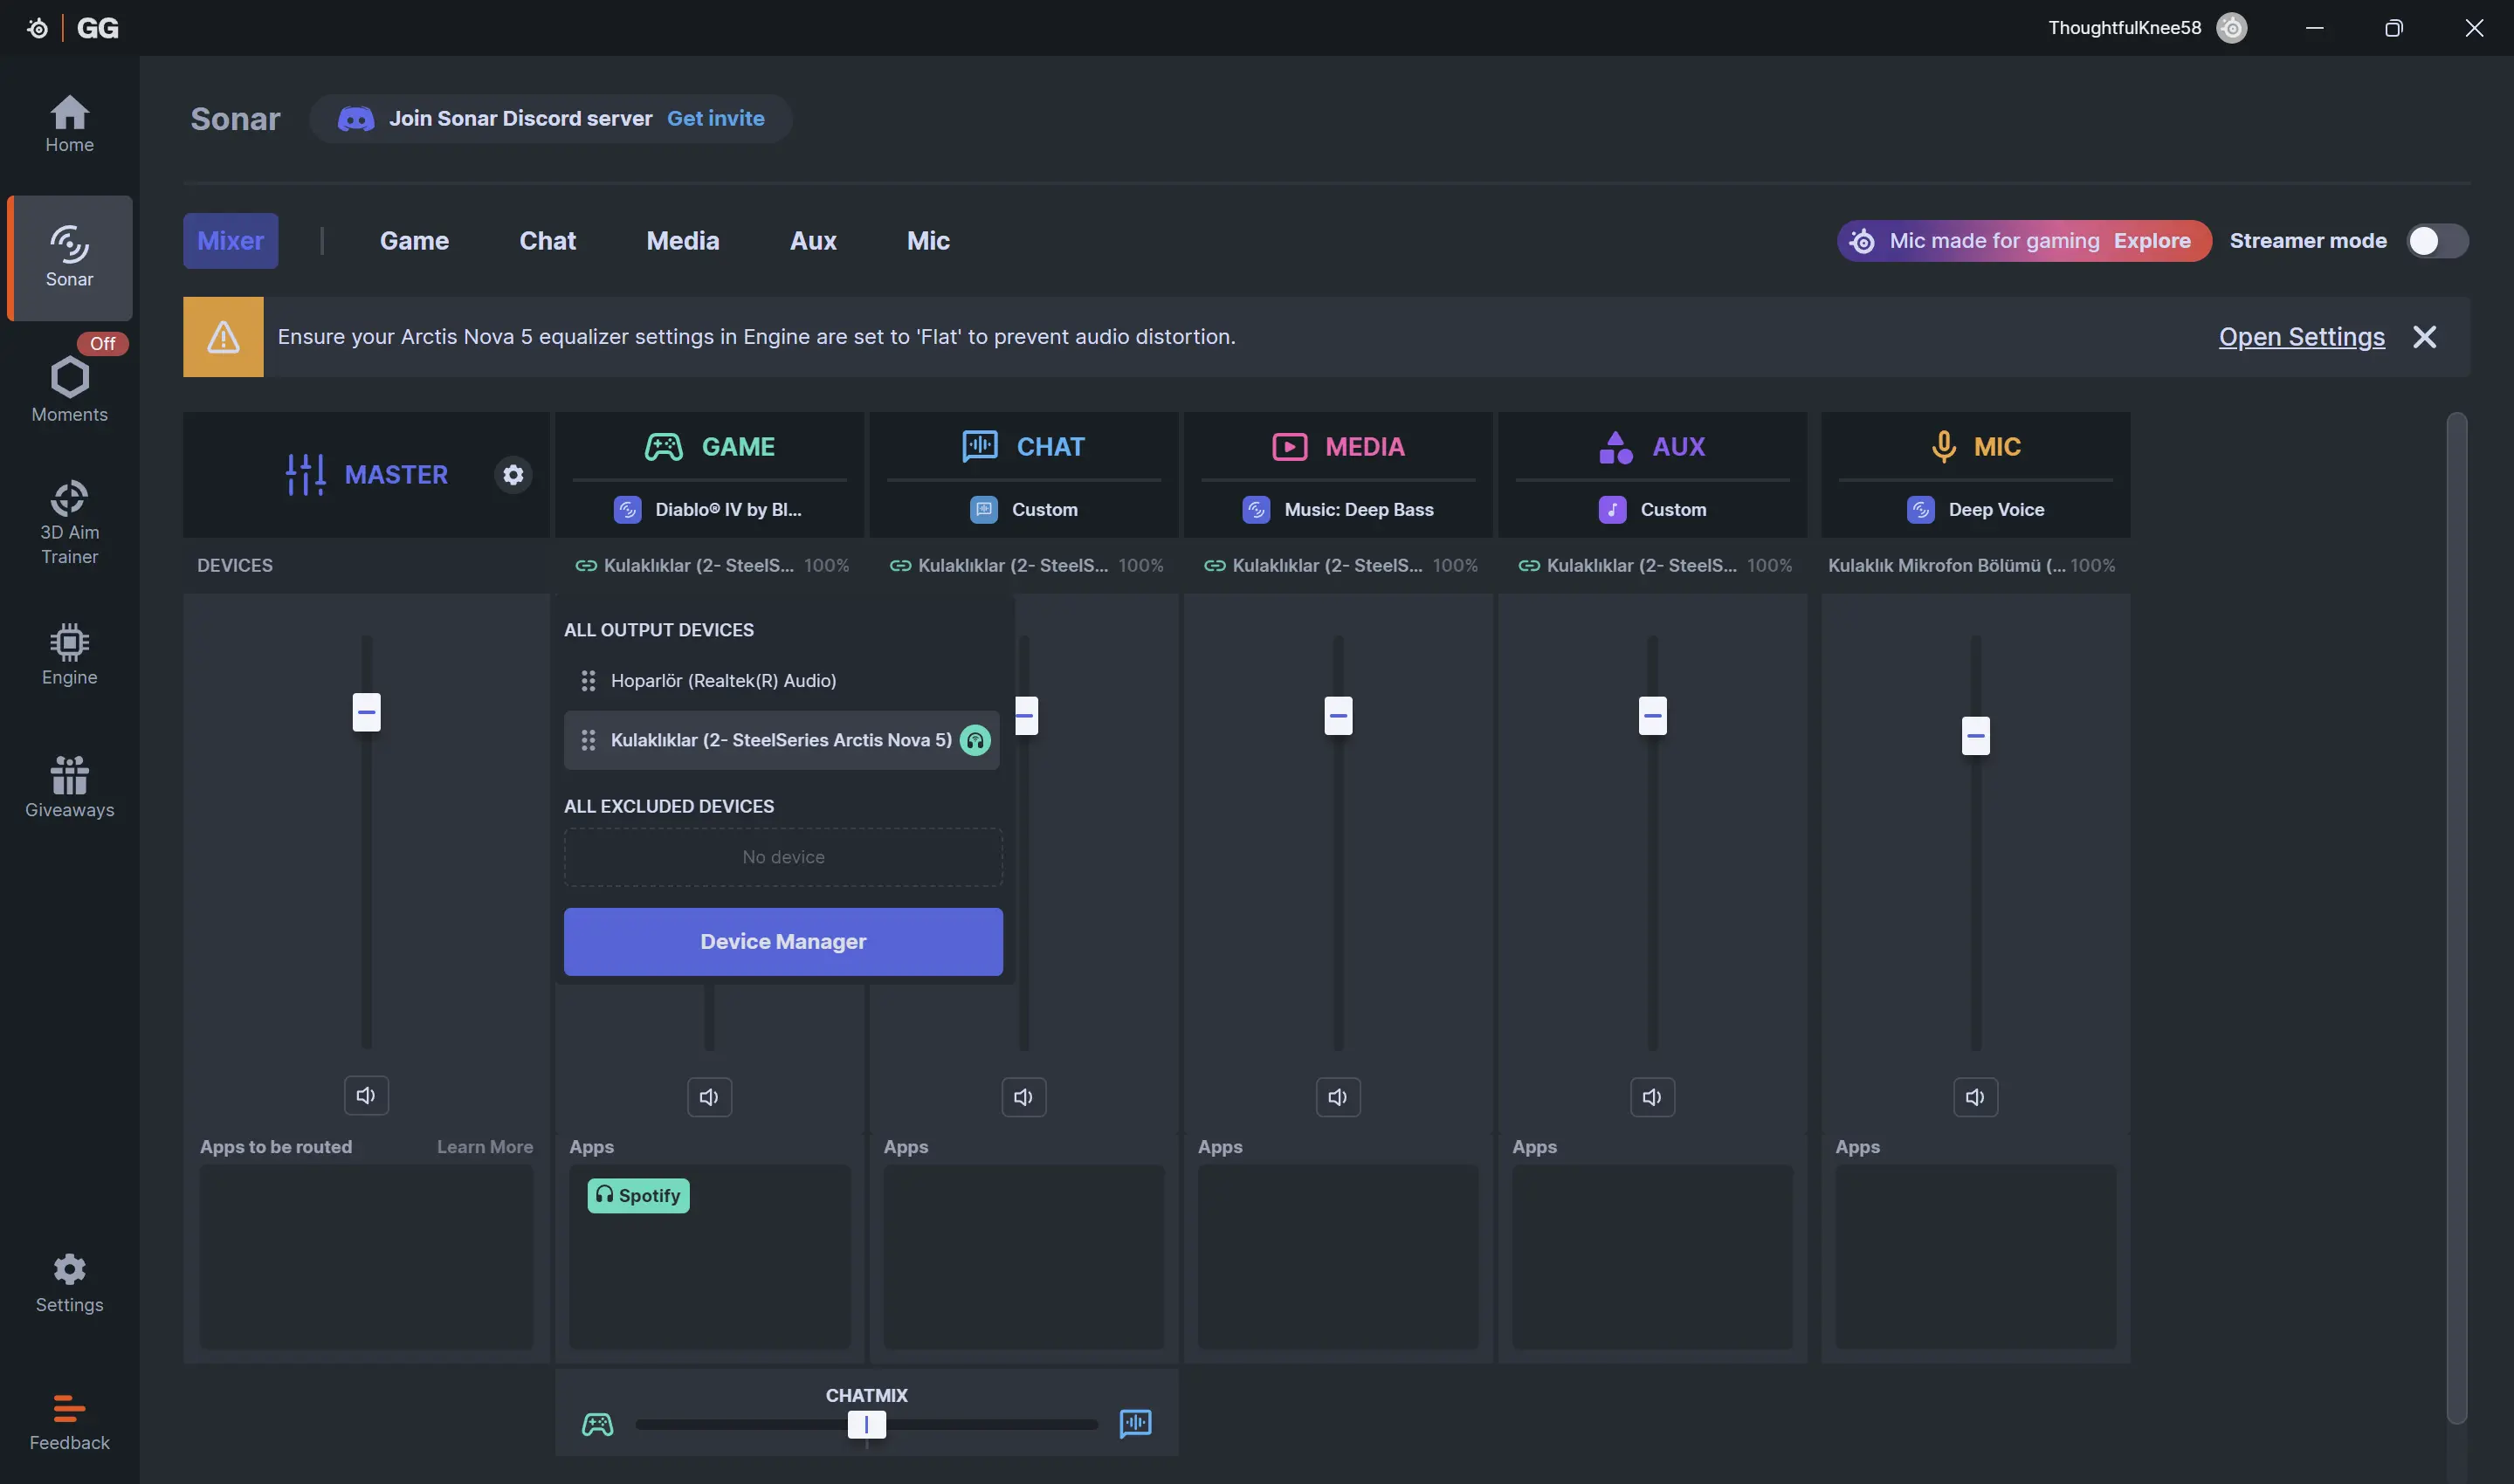This screenshot has height=1484, width=2514.
Task: Open the Giveaways page
Action: click(x=69, y=787)
